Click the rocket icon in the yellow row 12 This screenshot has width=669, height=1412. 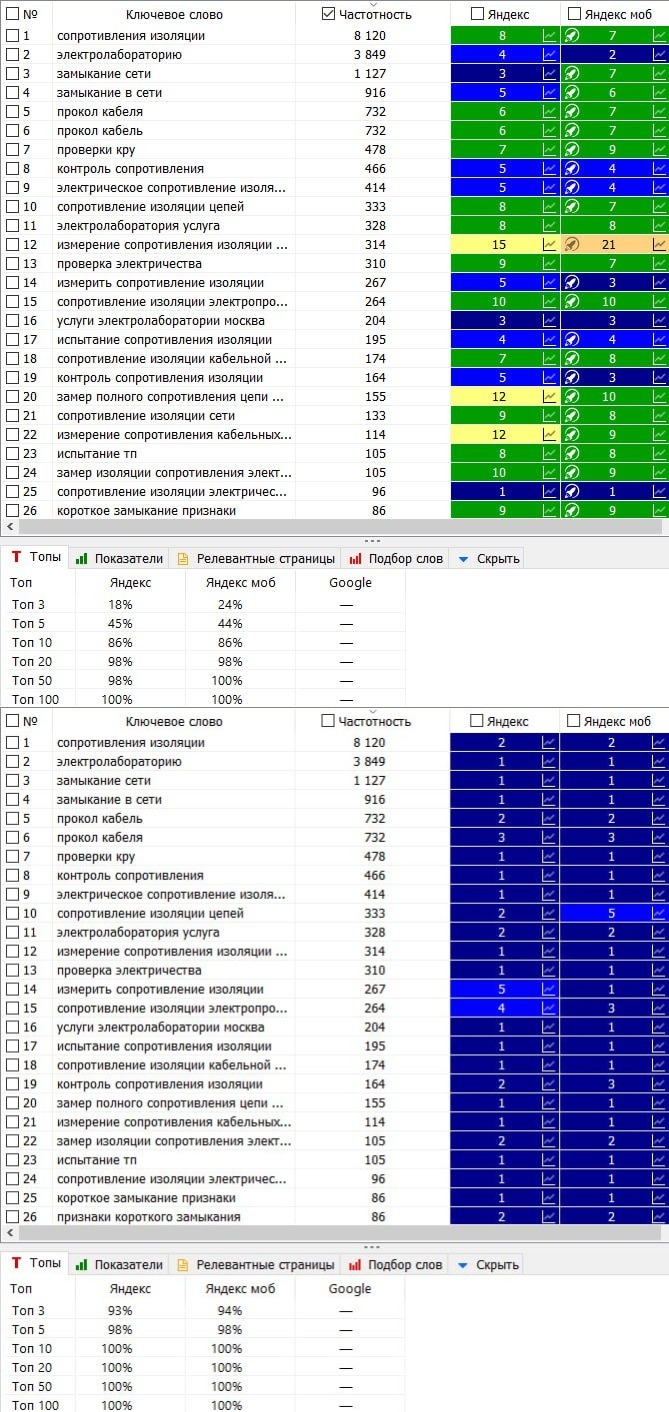(x=572, y=244)
